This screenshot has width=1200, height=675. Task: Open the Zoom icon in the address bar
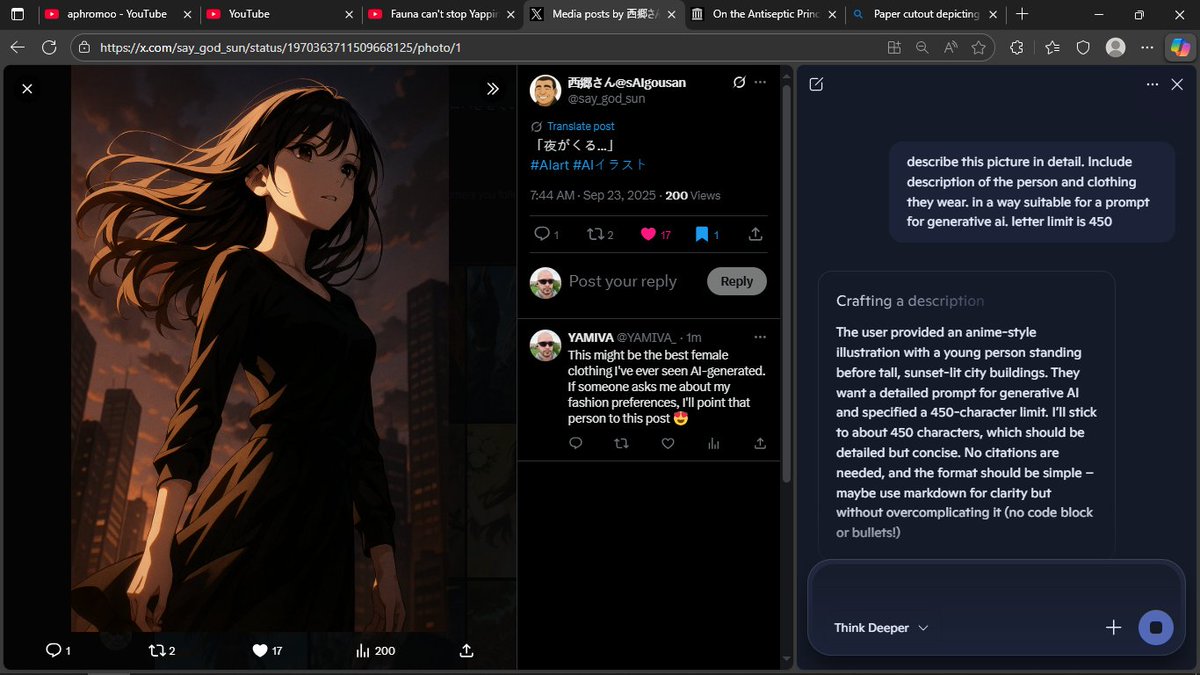921,47
